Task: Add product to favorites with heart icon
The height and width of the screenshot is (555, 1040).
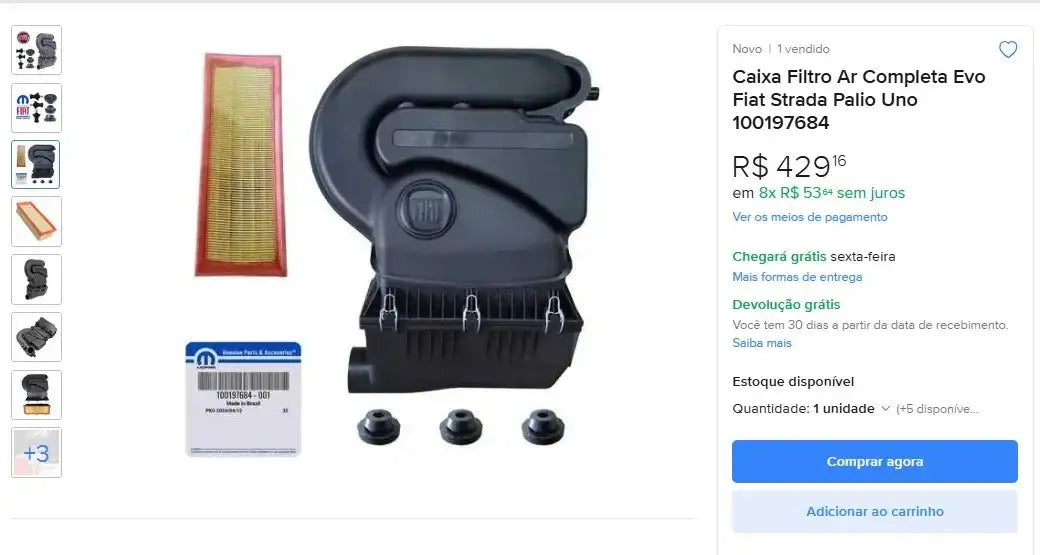Action: [1008, 50]
